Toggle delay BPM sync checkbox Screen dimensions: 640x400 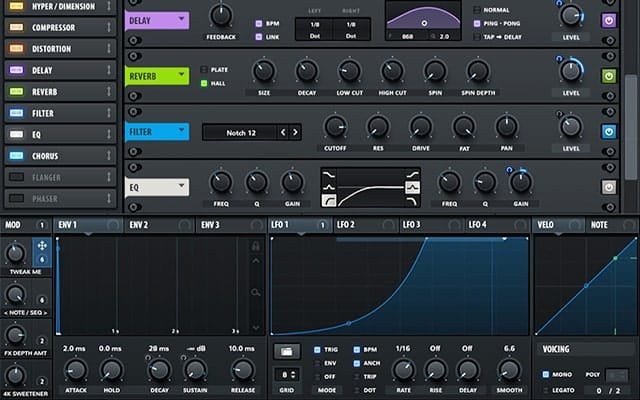click(258, 24)
